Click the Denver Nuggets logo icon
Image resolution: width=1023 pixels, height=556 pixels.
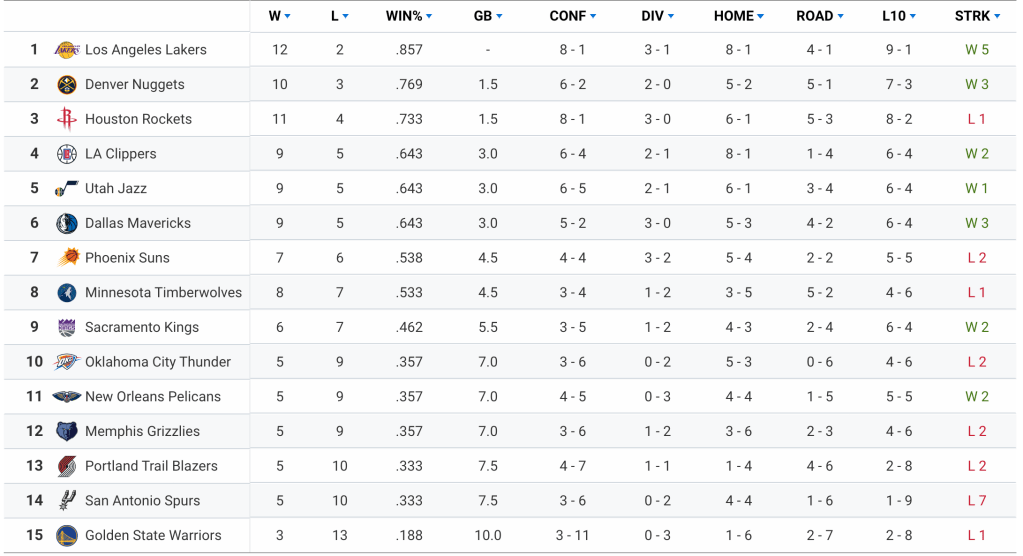click(x=67, y=85)
